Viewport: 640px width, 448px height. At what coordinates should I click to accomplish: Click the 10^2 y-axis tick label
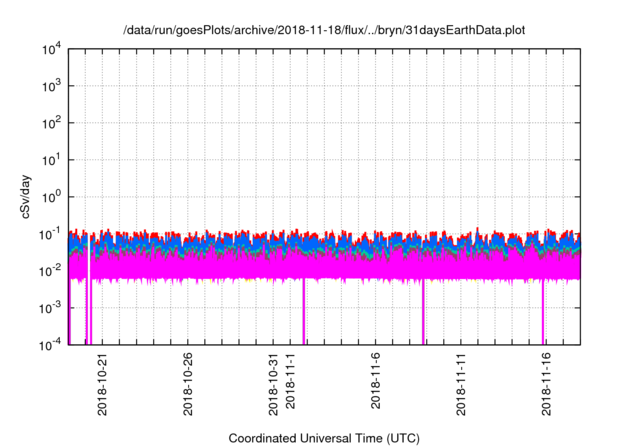click(x=51, y=124)
